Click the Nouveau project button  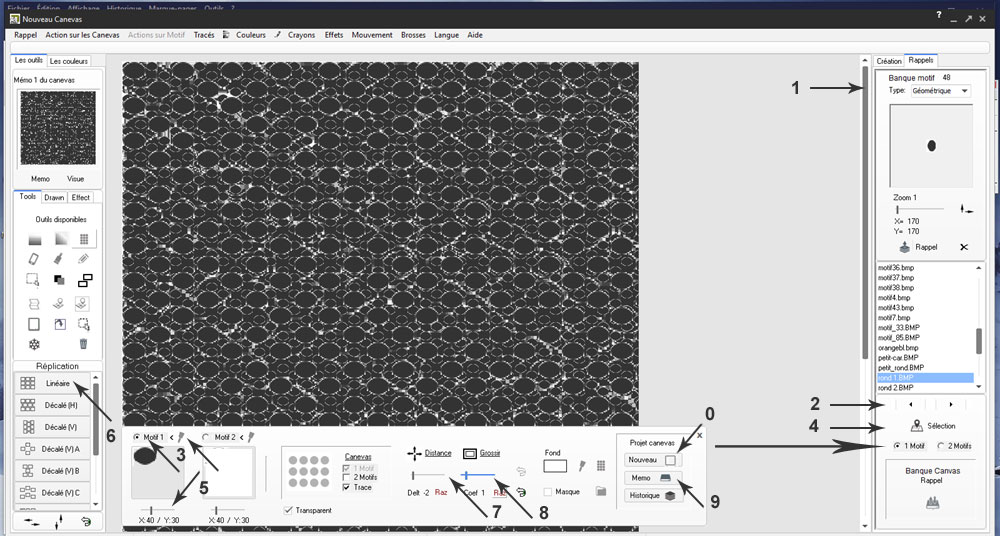click(x=652, y=460)
